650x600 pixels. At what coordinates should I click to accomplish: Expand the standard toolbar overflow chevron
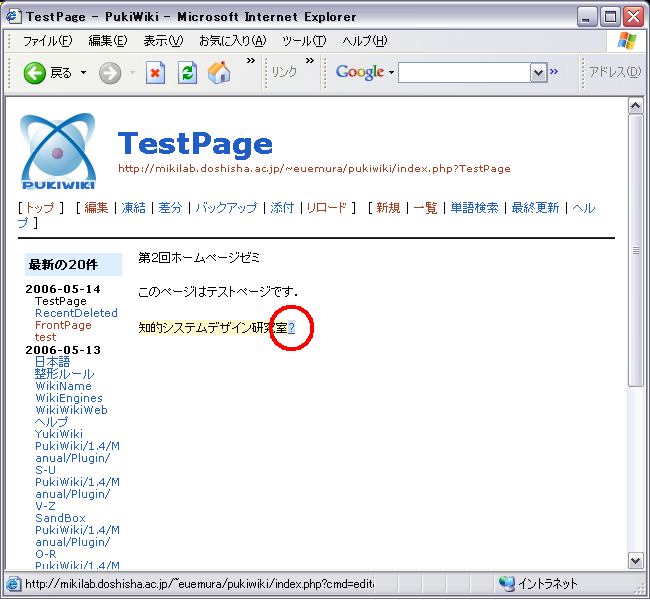251,61
